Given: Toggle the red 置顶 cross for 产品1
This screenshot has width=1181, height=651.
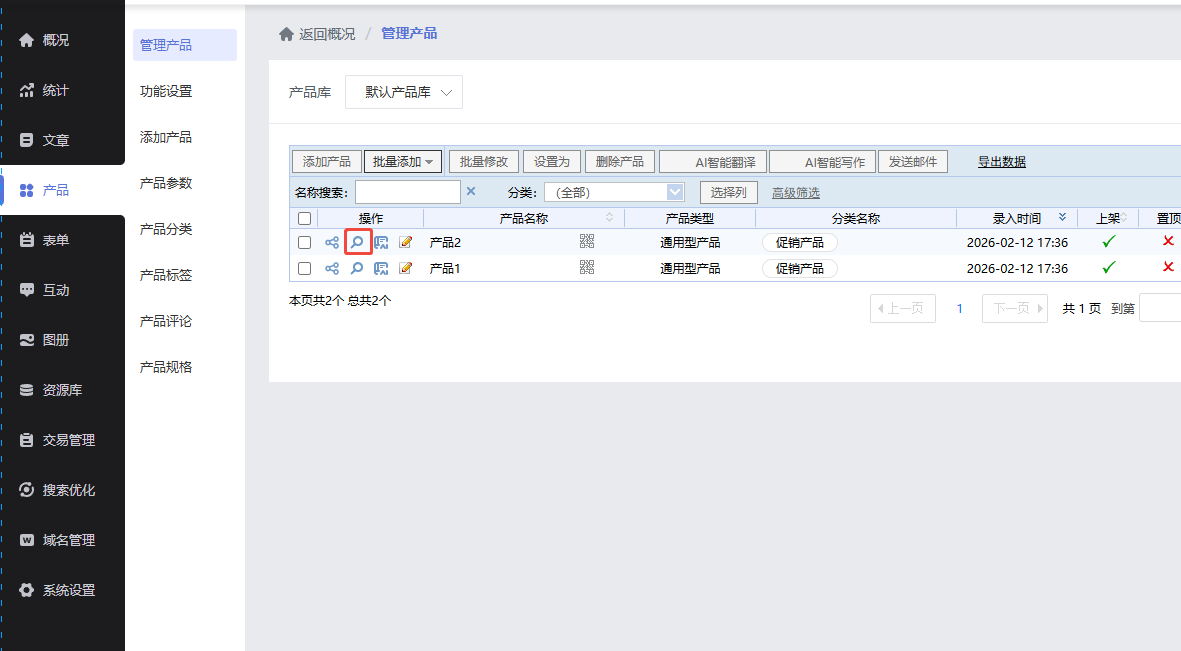Looking at the screenshot, I should tap(1168, 267).
